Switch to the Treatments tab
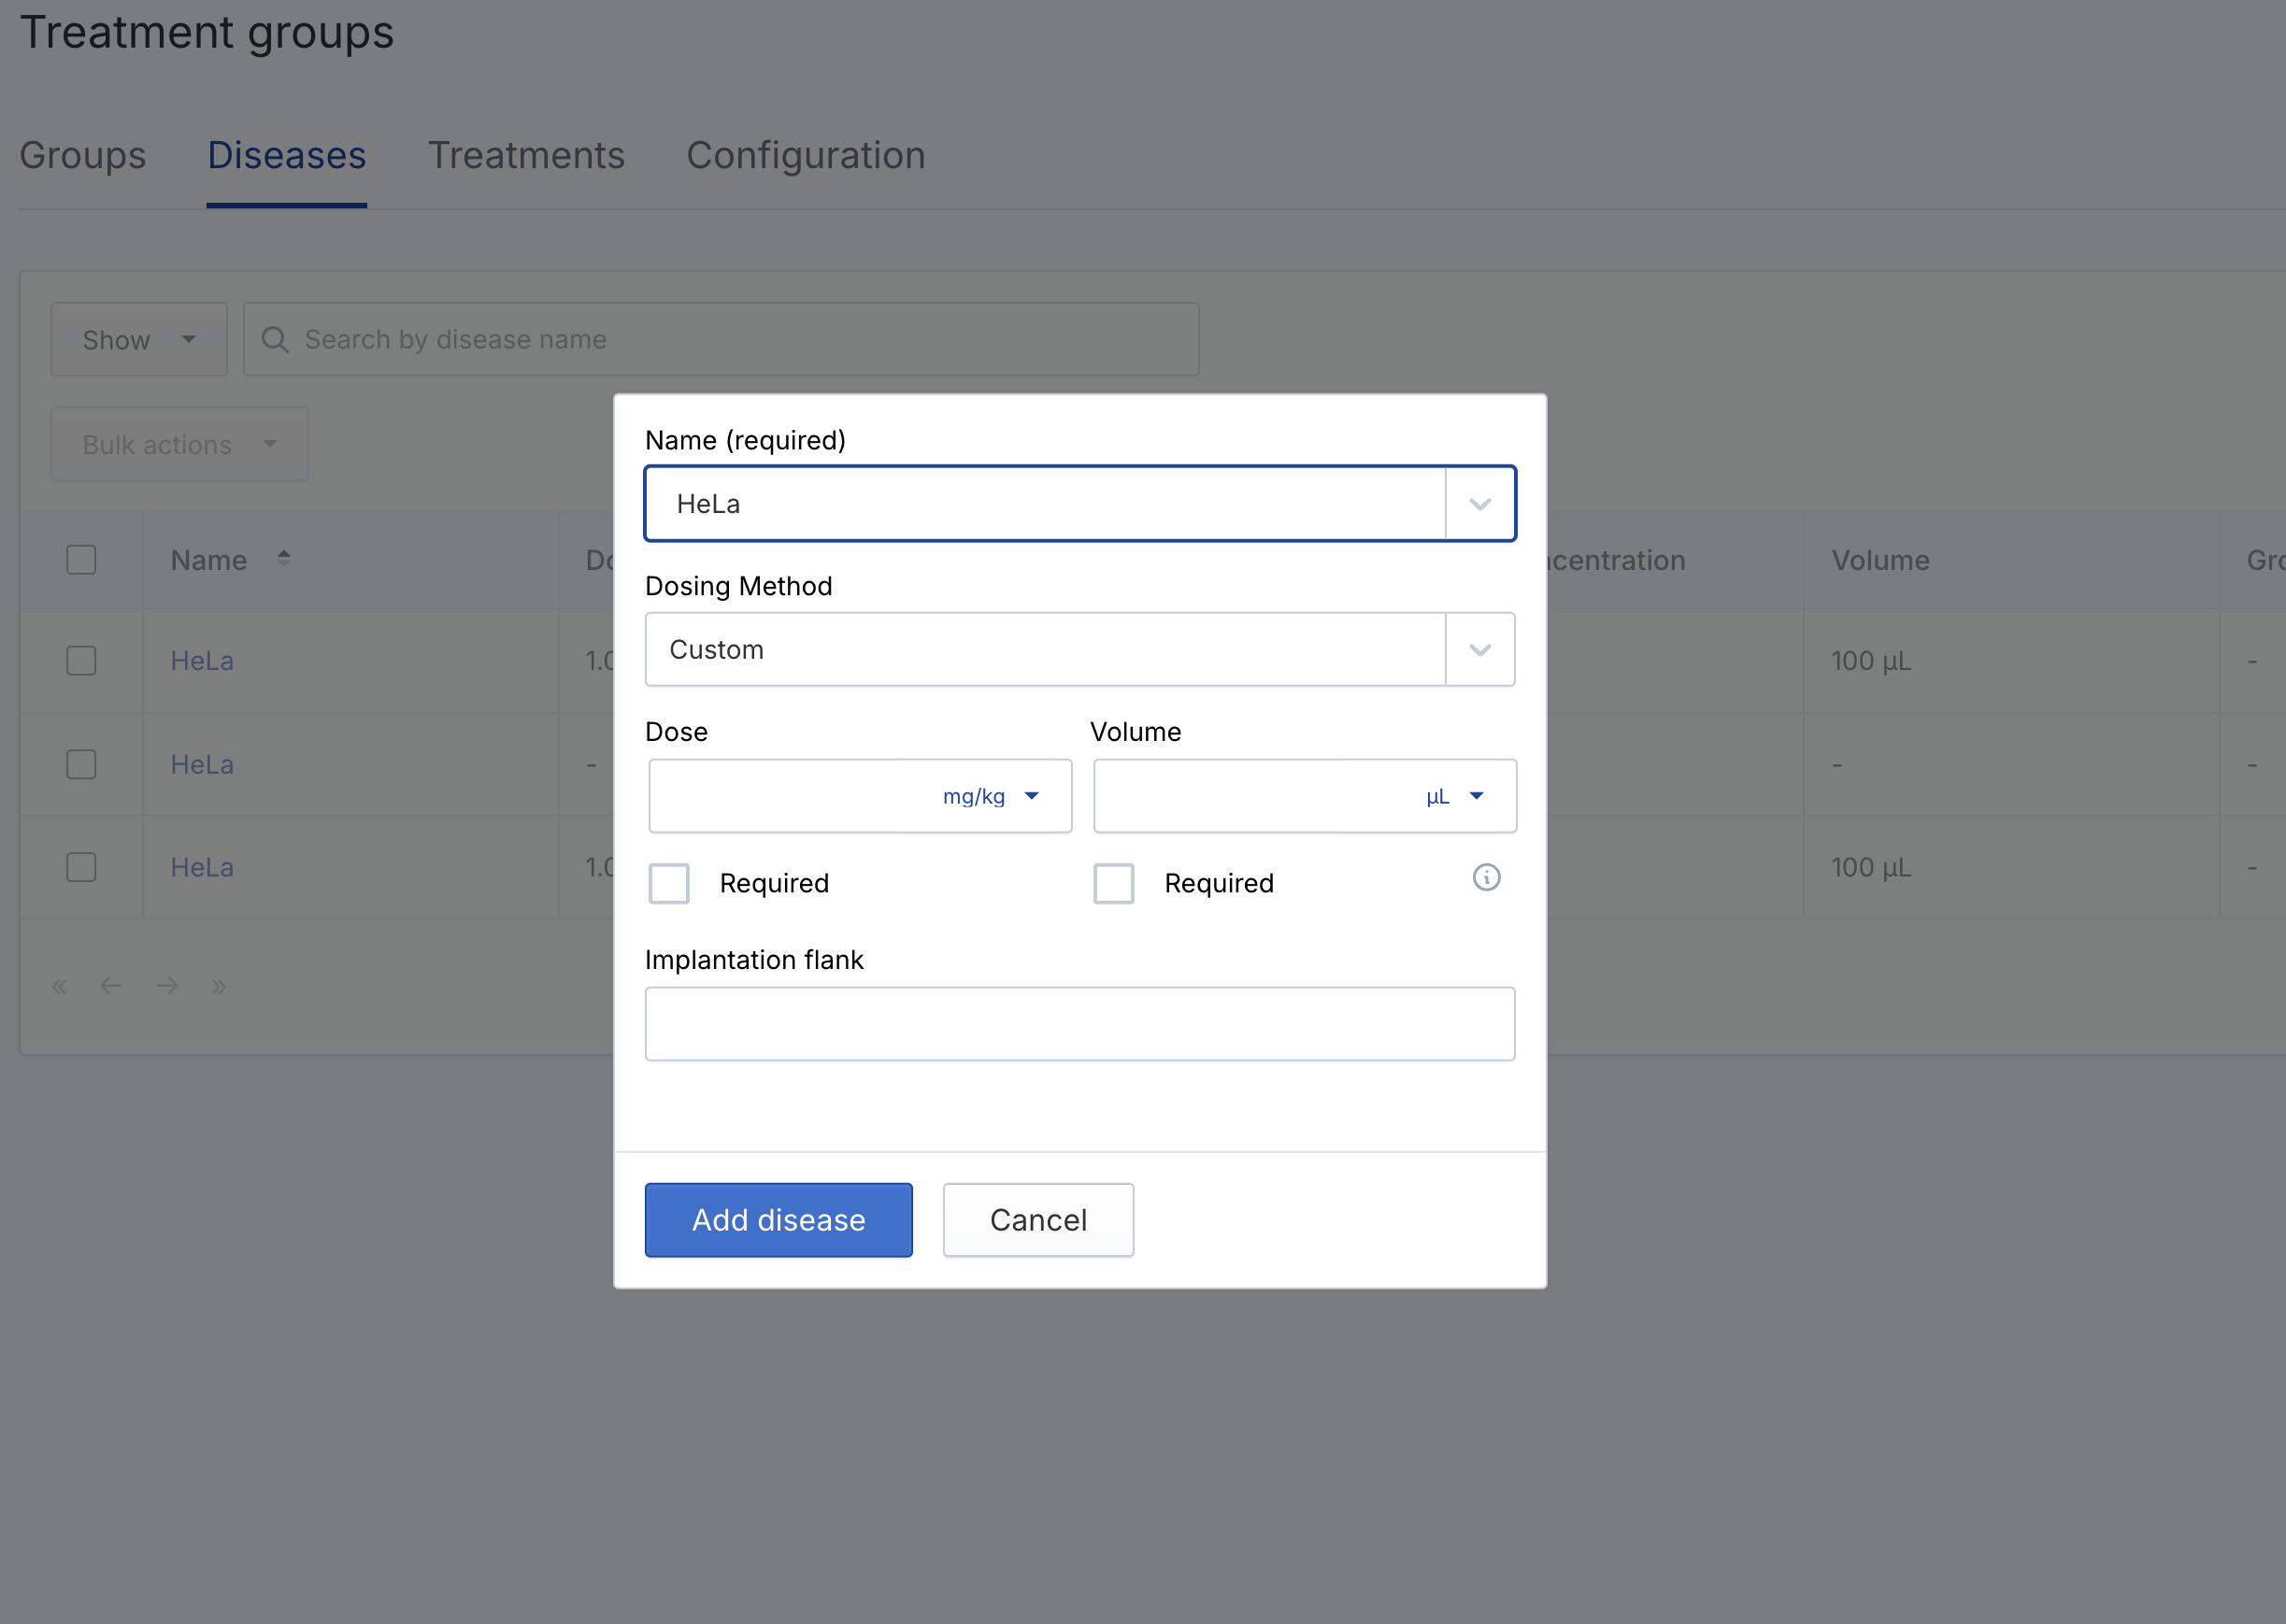 pos(526,156)
